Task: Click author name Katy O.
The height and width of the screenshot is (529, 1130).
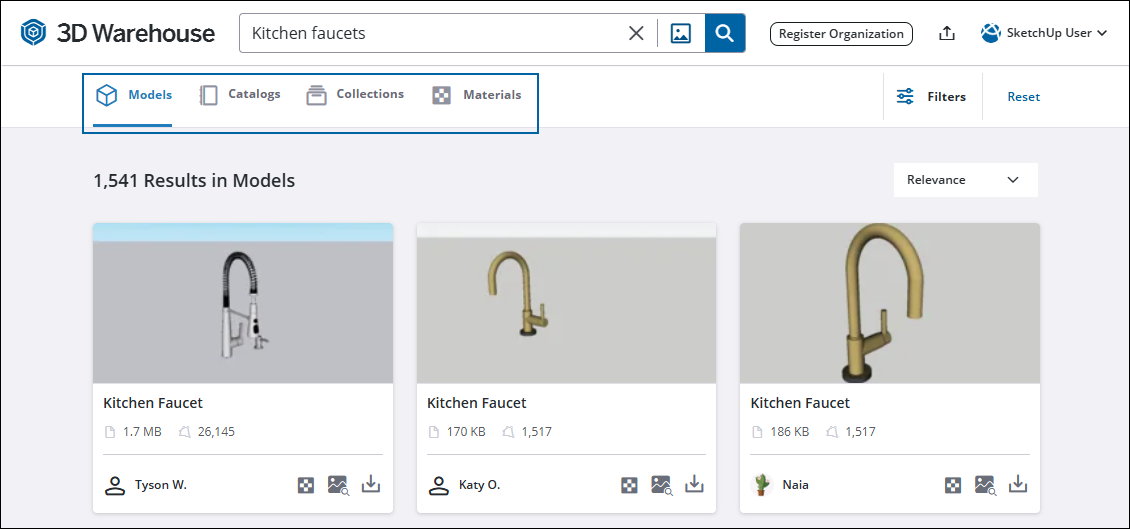Action: pos(479,485)
